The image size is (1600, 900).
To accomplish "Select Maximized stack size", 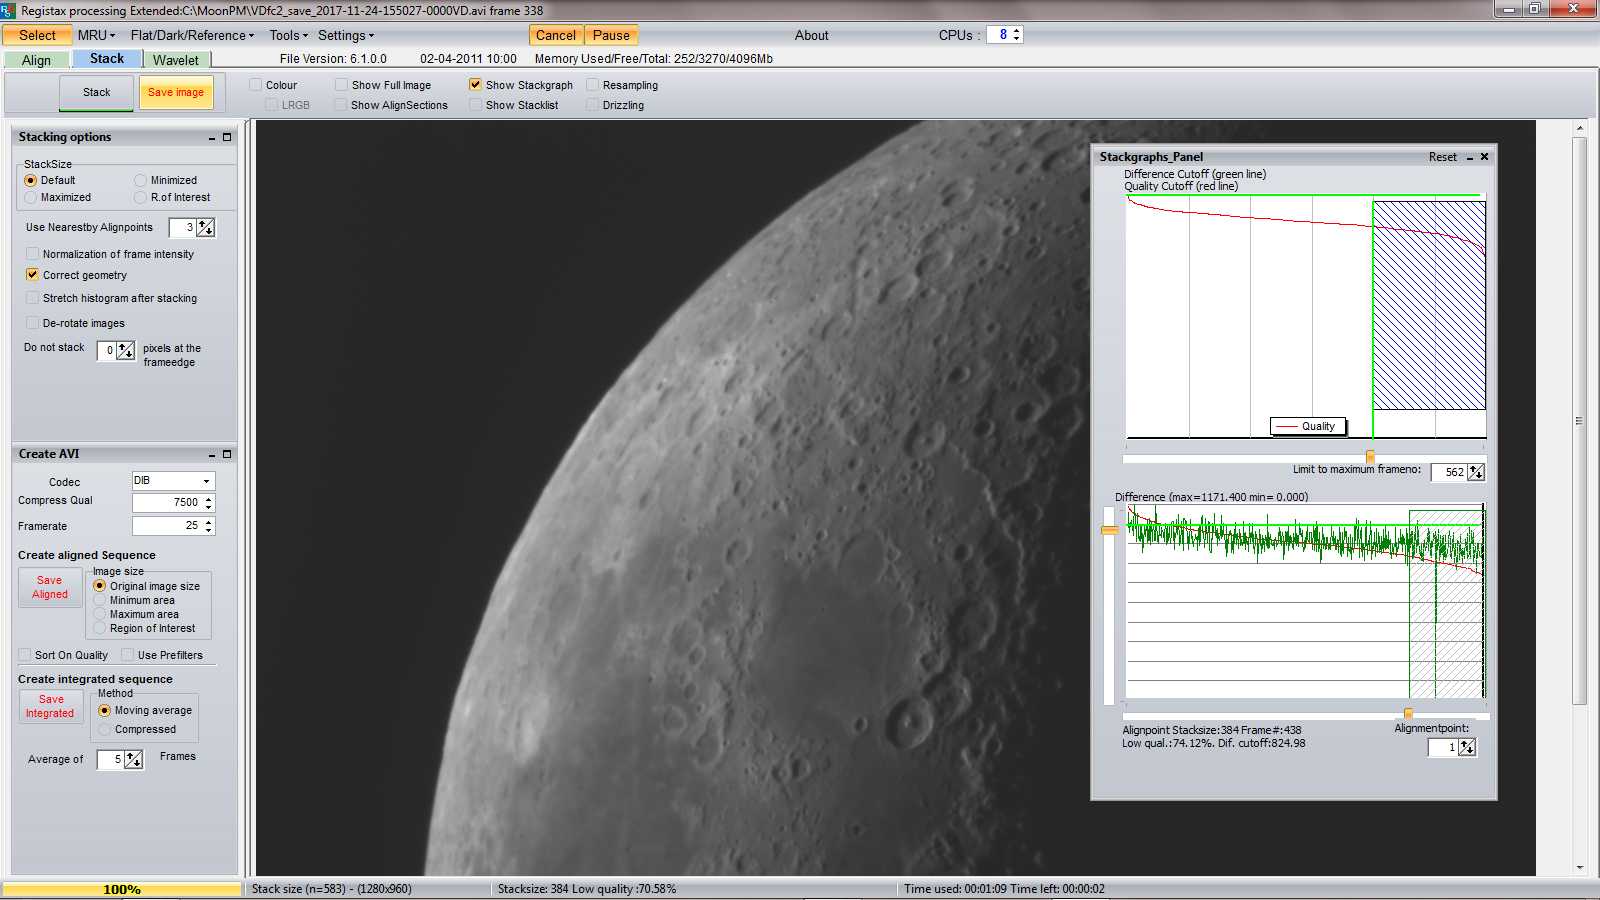I will coord(31,198).
